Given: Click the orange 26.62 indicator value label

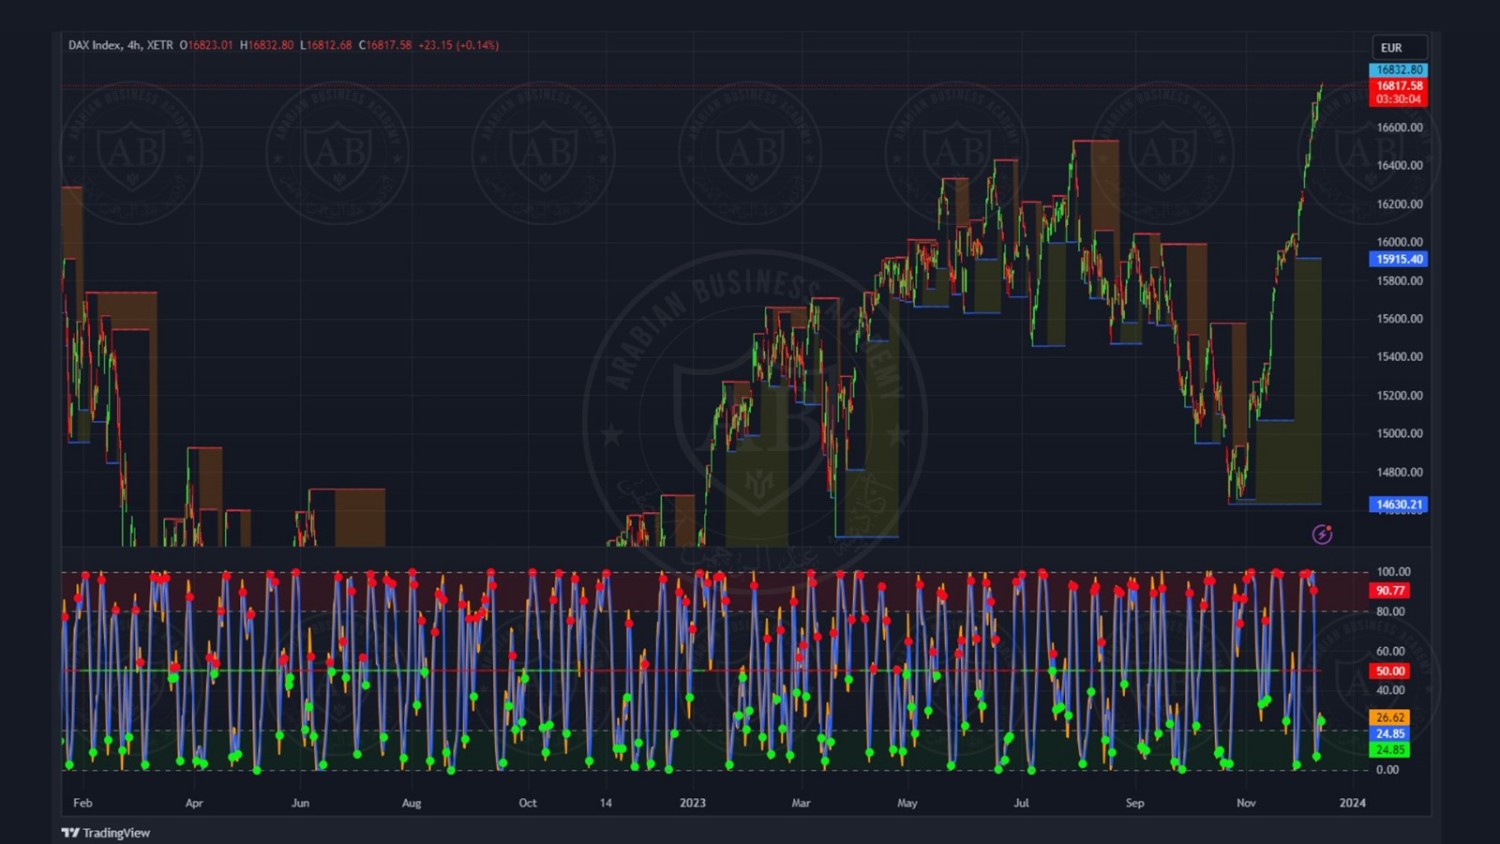Looking at the screenshot, I should point(1390,717).
